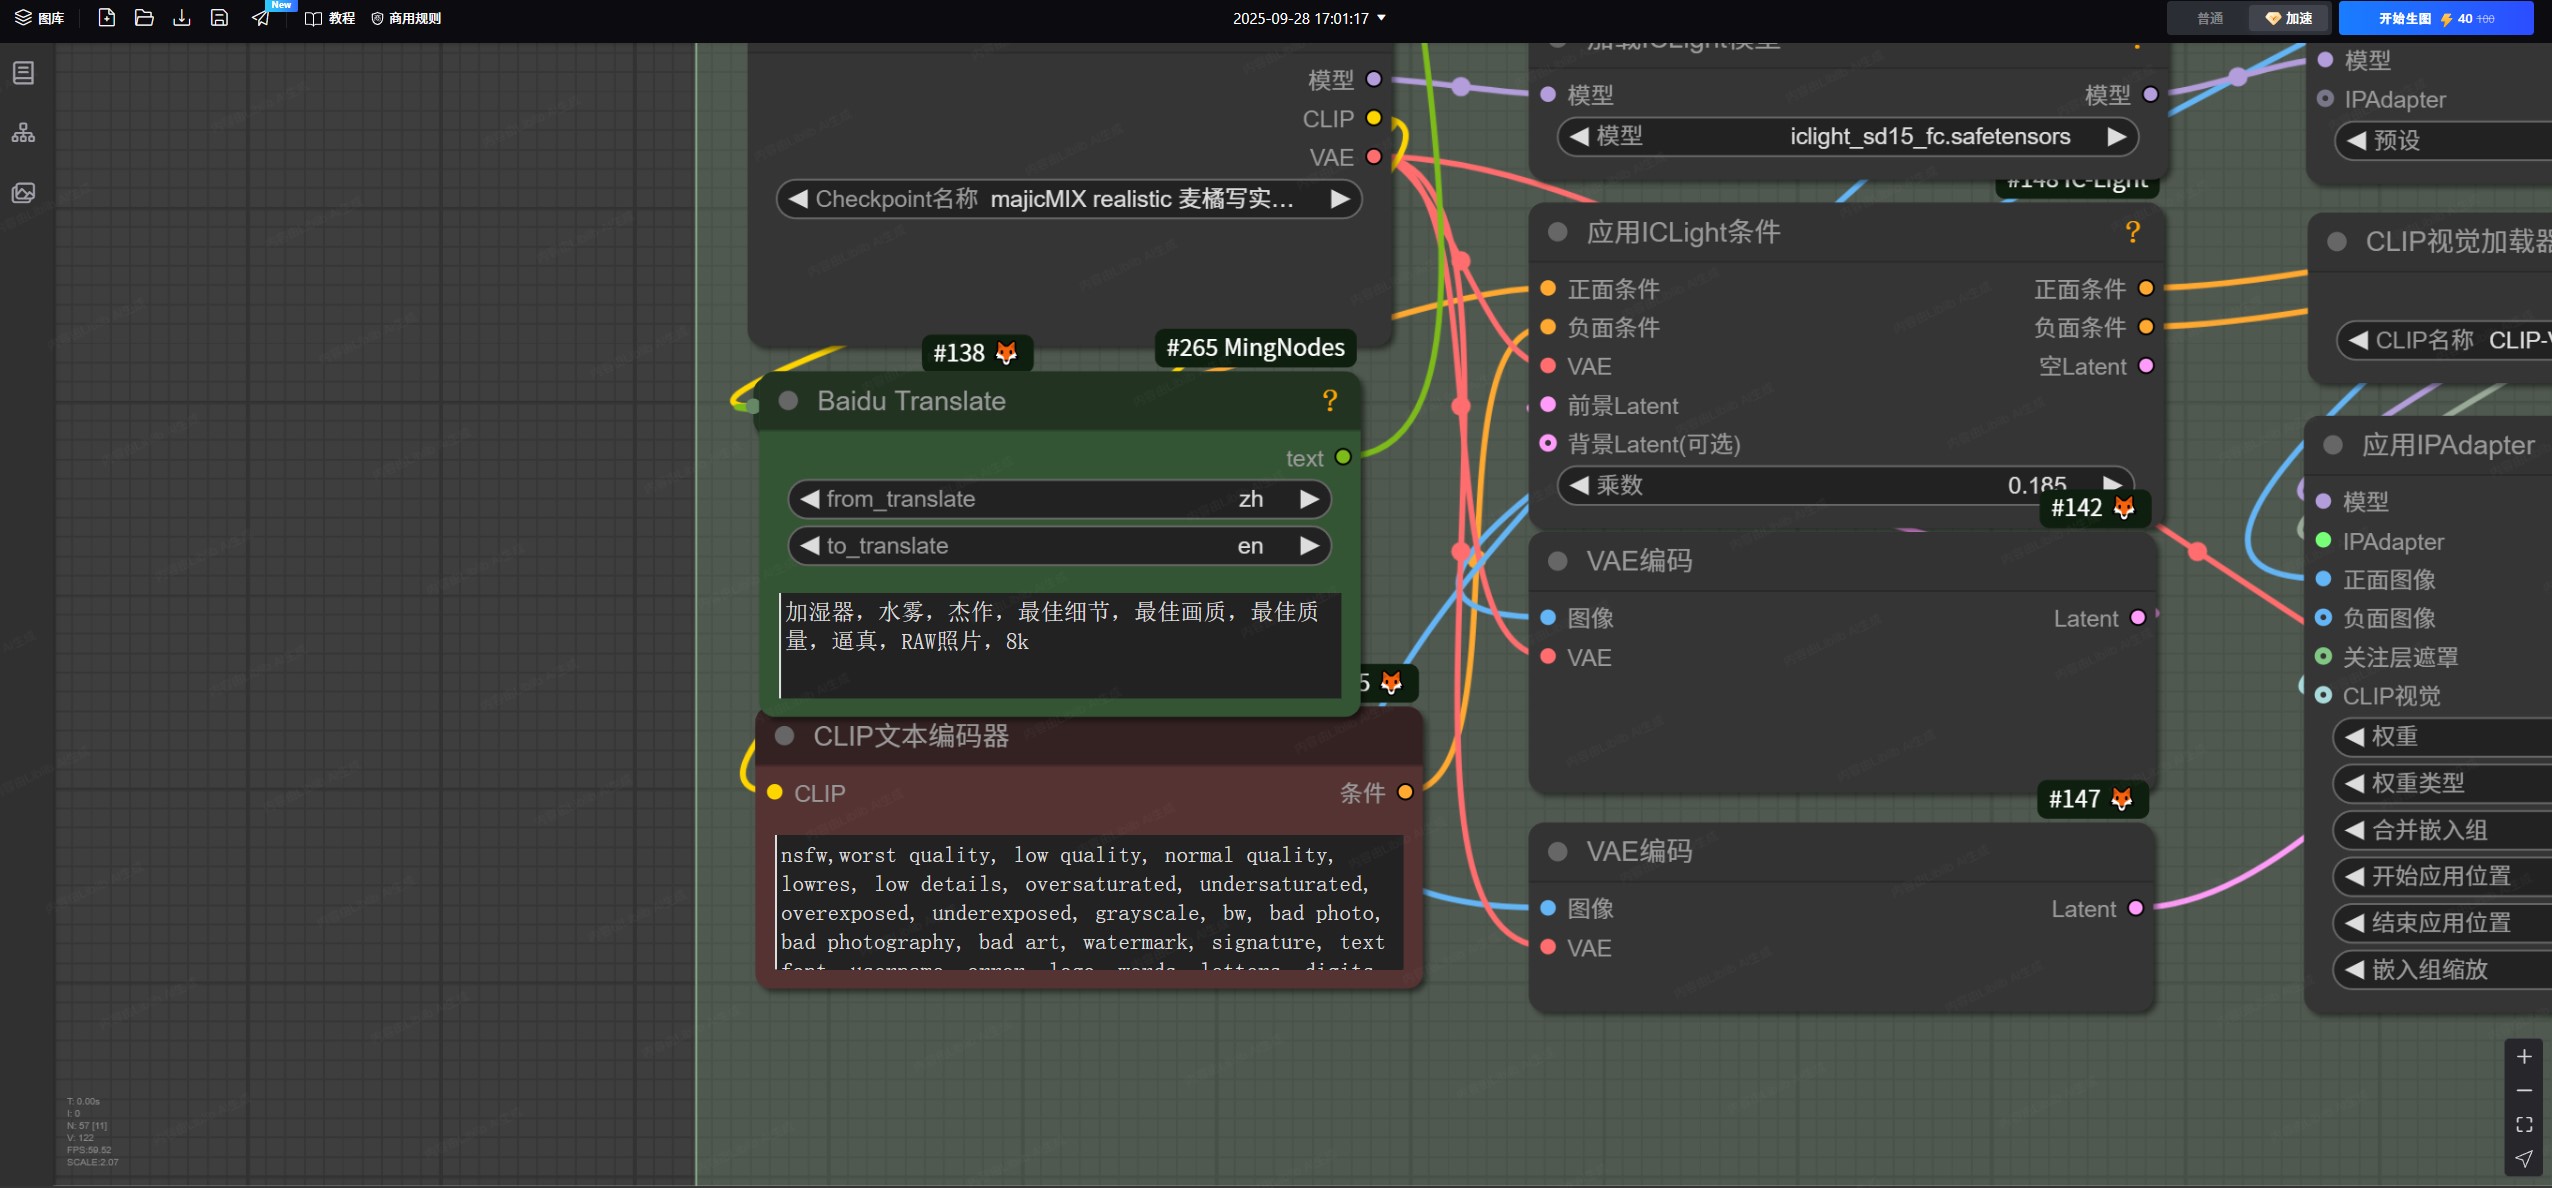Click the save disk icon
The width and height of the screenshot is (2552, 1188).
[219, 18]
